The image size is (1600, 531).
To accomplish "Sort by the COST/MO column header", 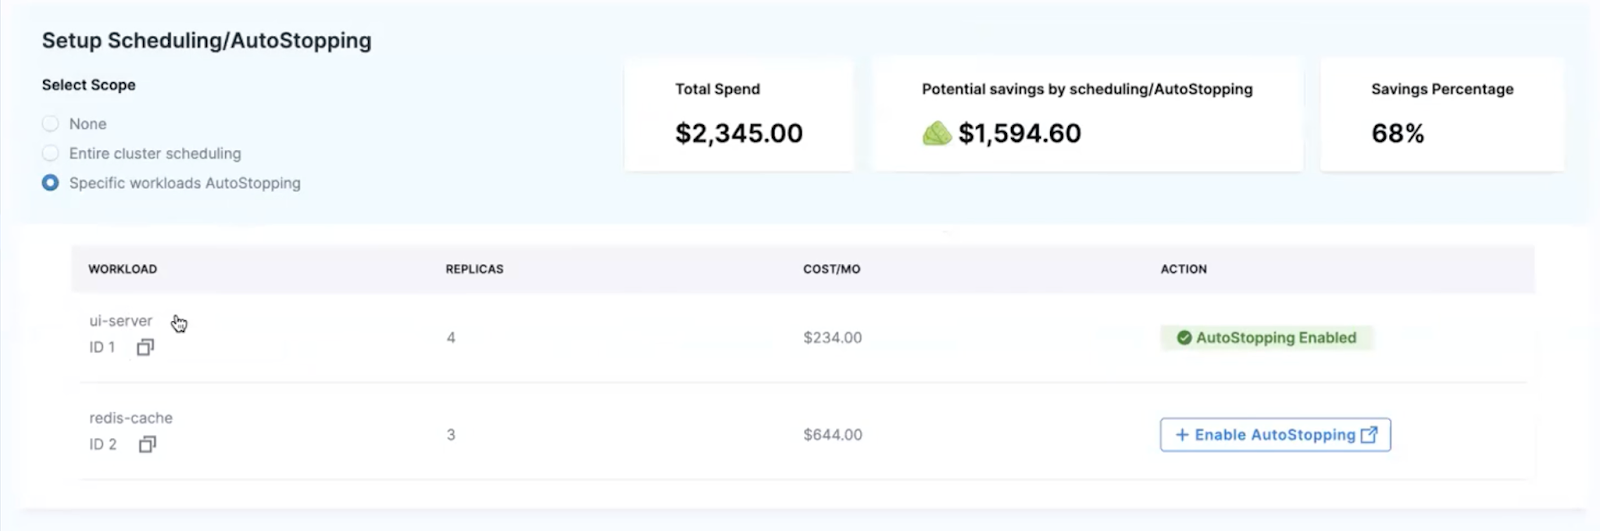I will pyautogui.click(x=831, y=269).
